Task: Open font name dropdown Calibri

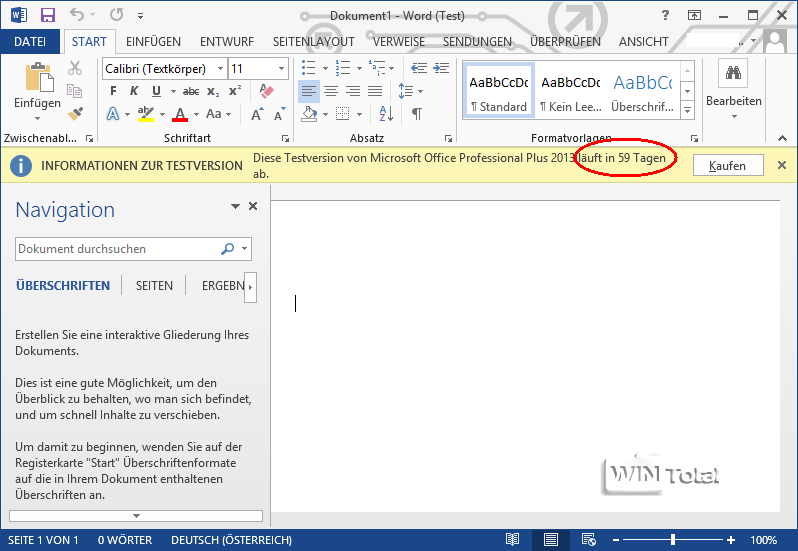Action: click(x=220, y=69)
